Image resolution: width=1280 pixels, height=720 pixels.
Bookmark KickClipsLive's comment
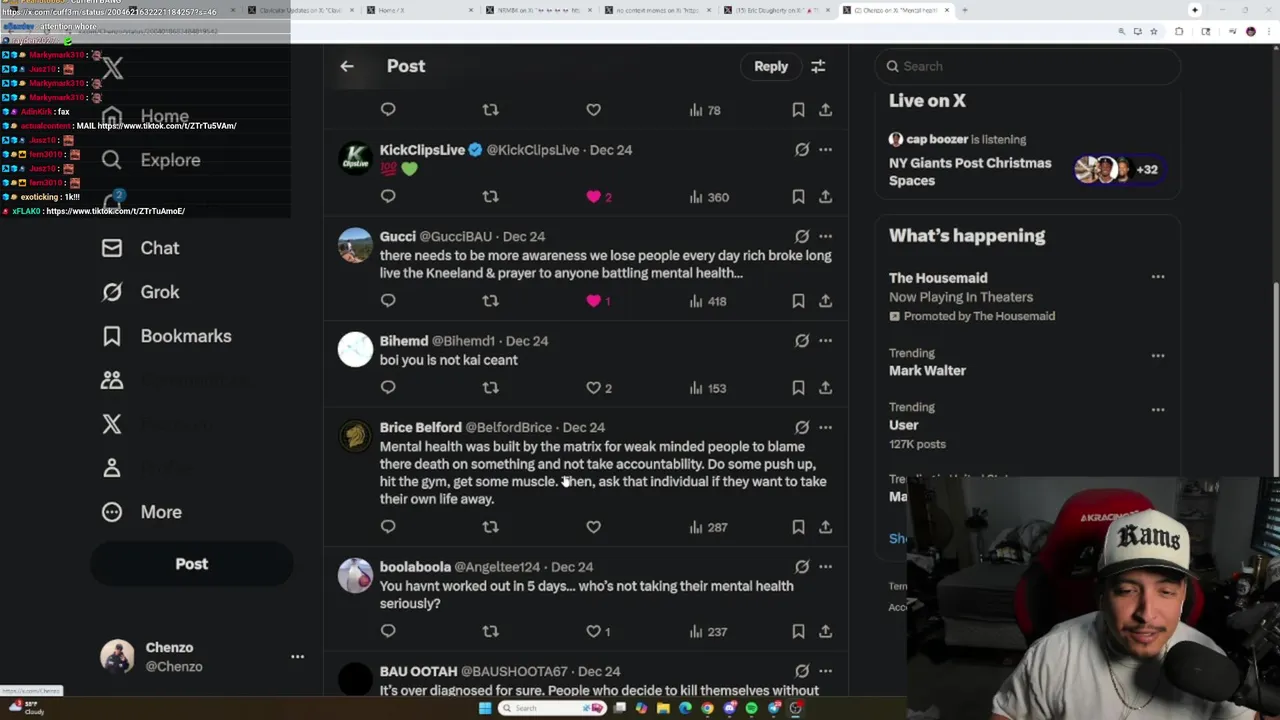[798, 197]
